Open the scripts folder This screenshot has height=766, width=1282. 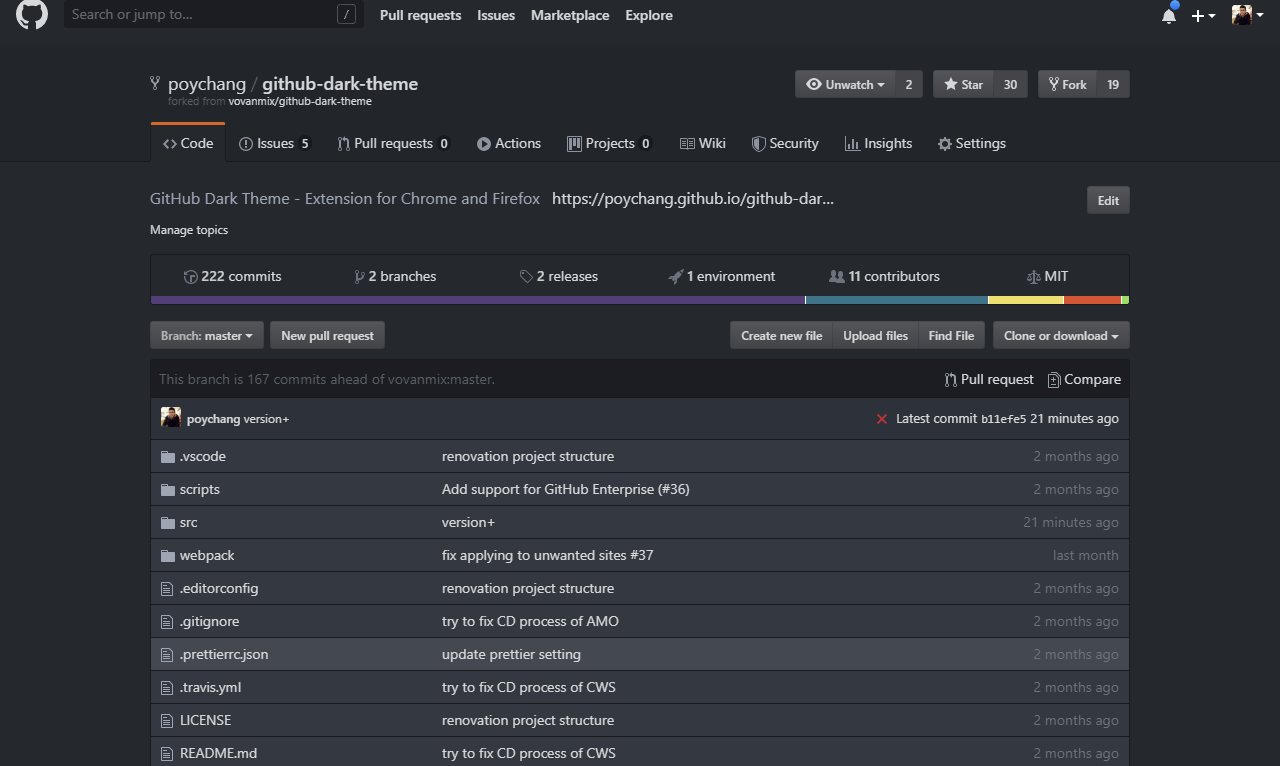pyautogui.click(x=200, y=489)
